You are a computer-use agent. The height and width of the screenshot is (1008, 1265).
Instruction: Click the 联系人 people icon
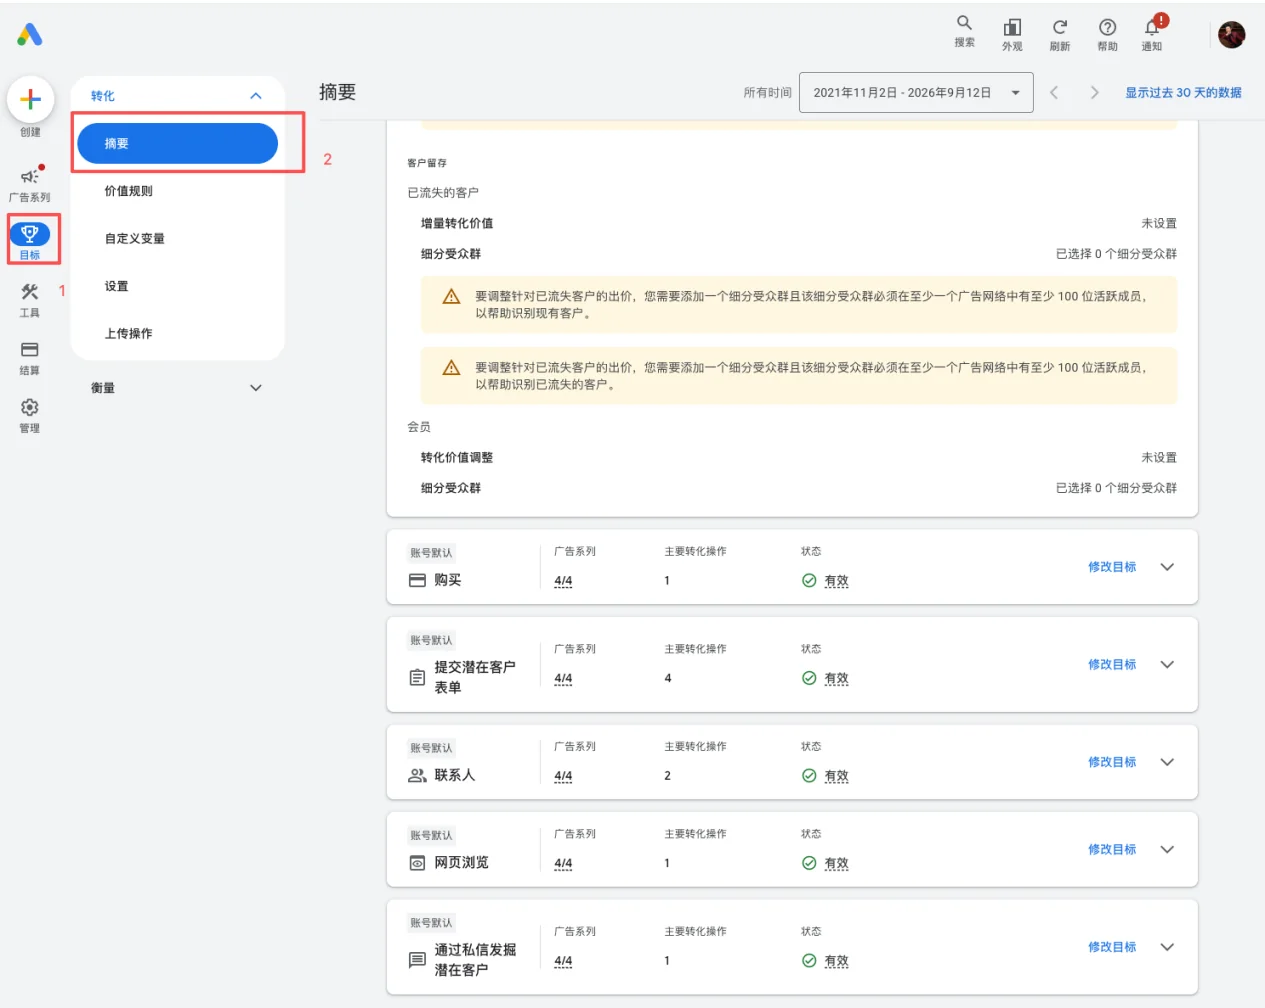tap(417, 775)
